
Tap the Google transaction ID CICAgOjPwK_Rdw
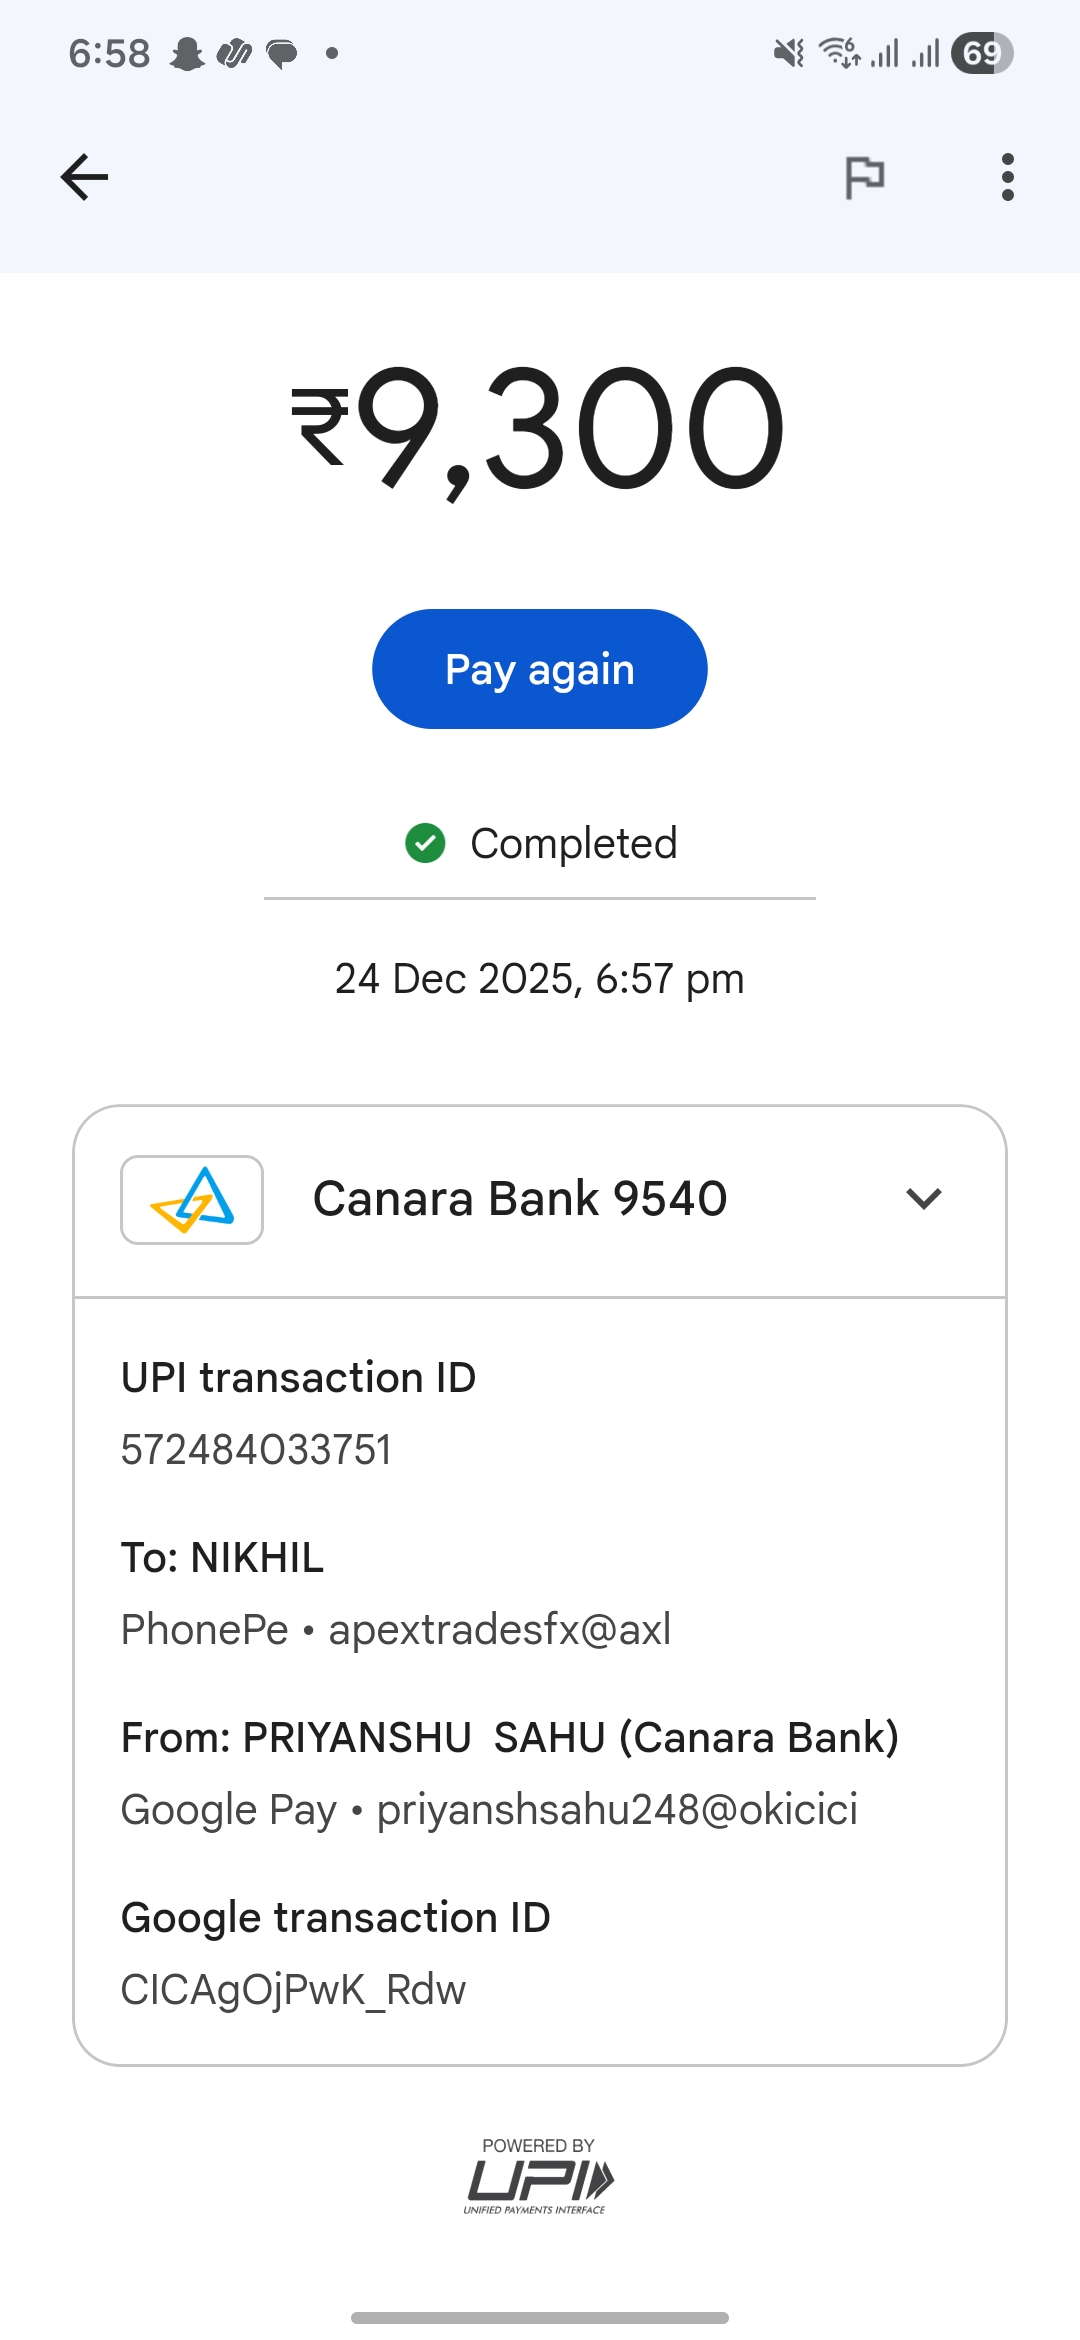[x=293, y=1990]
